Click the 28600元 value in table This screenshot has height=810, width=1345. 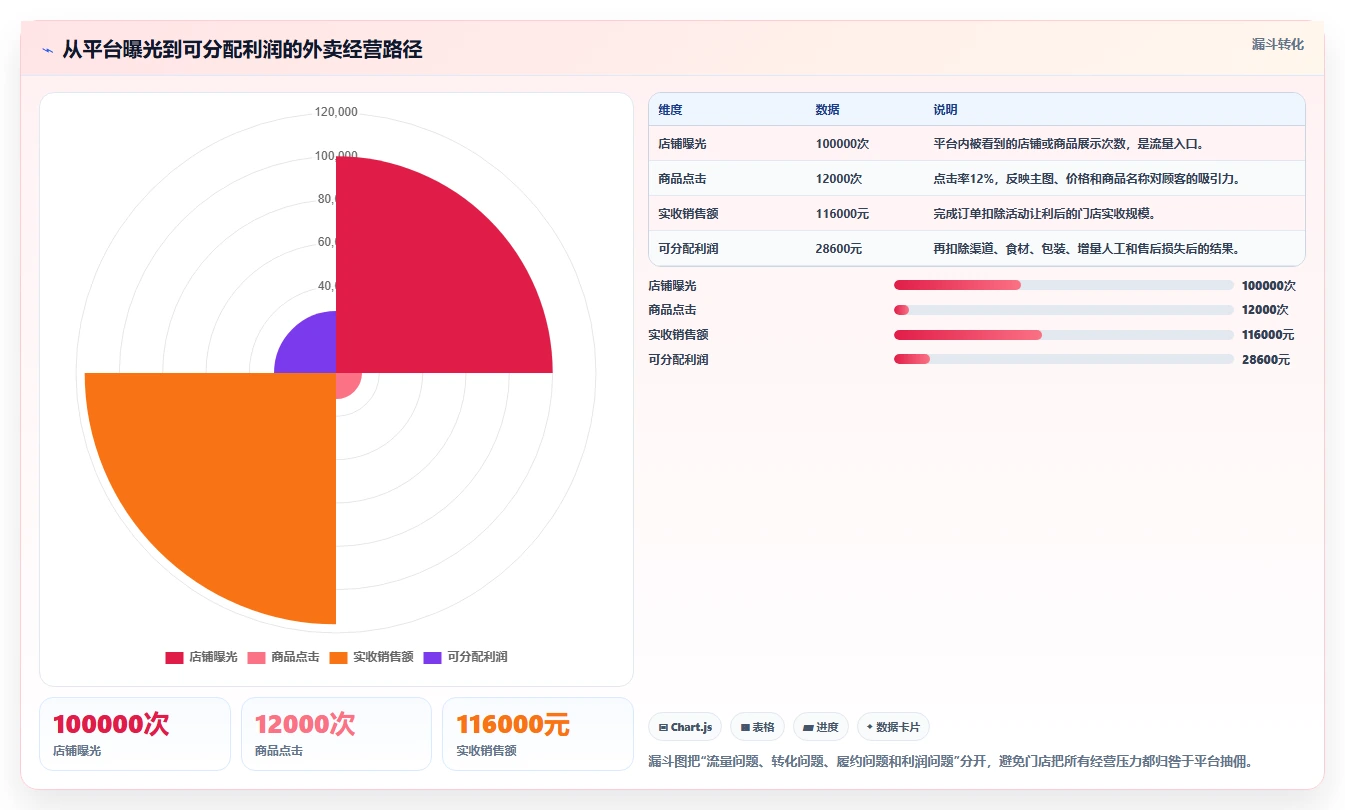[839, 249]
